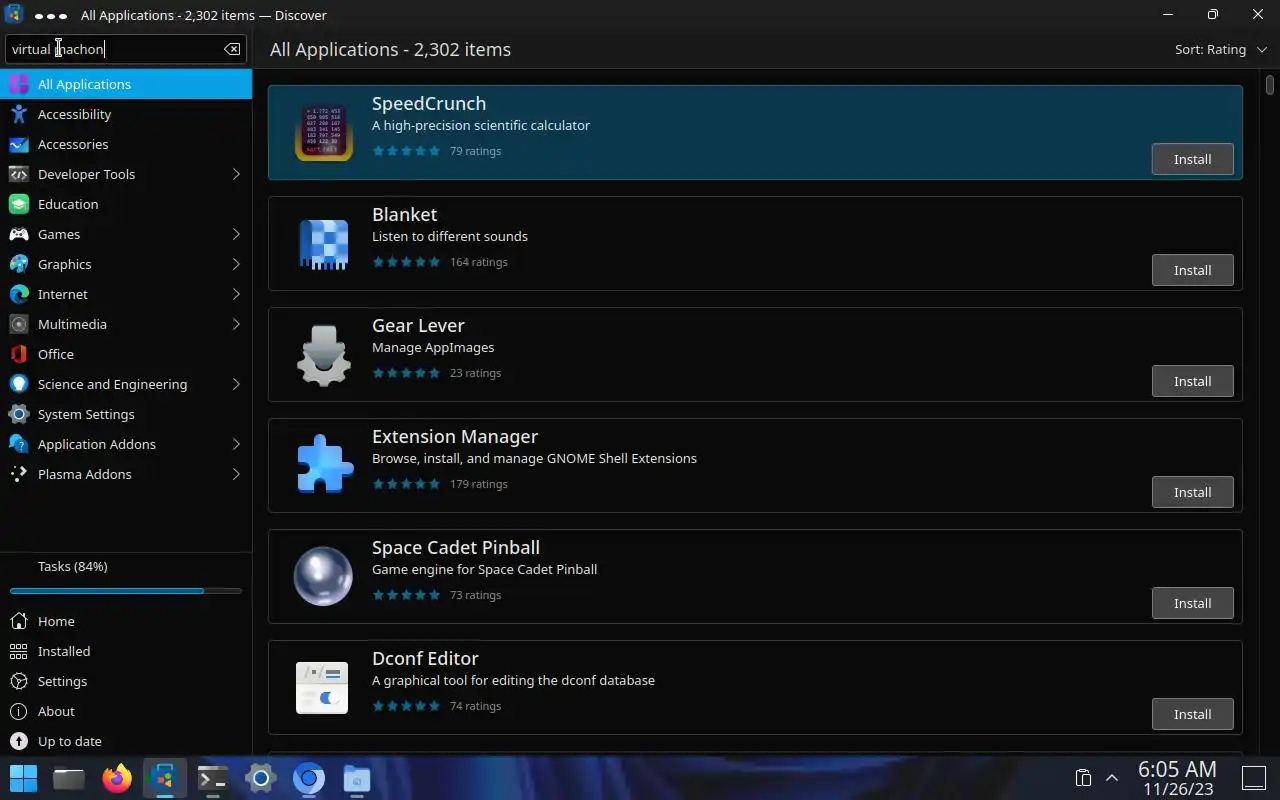Install Dconf Editor
Viewport: 1280px width, 800px height.
click(1192, 714)
